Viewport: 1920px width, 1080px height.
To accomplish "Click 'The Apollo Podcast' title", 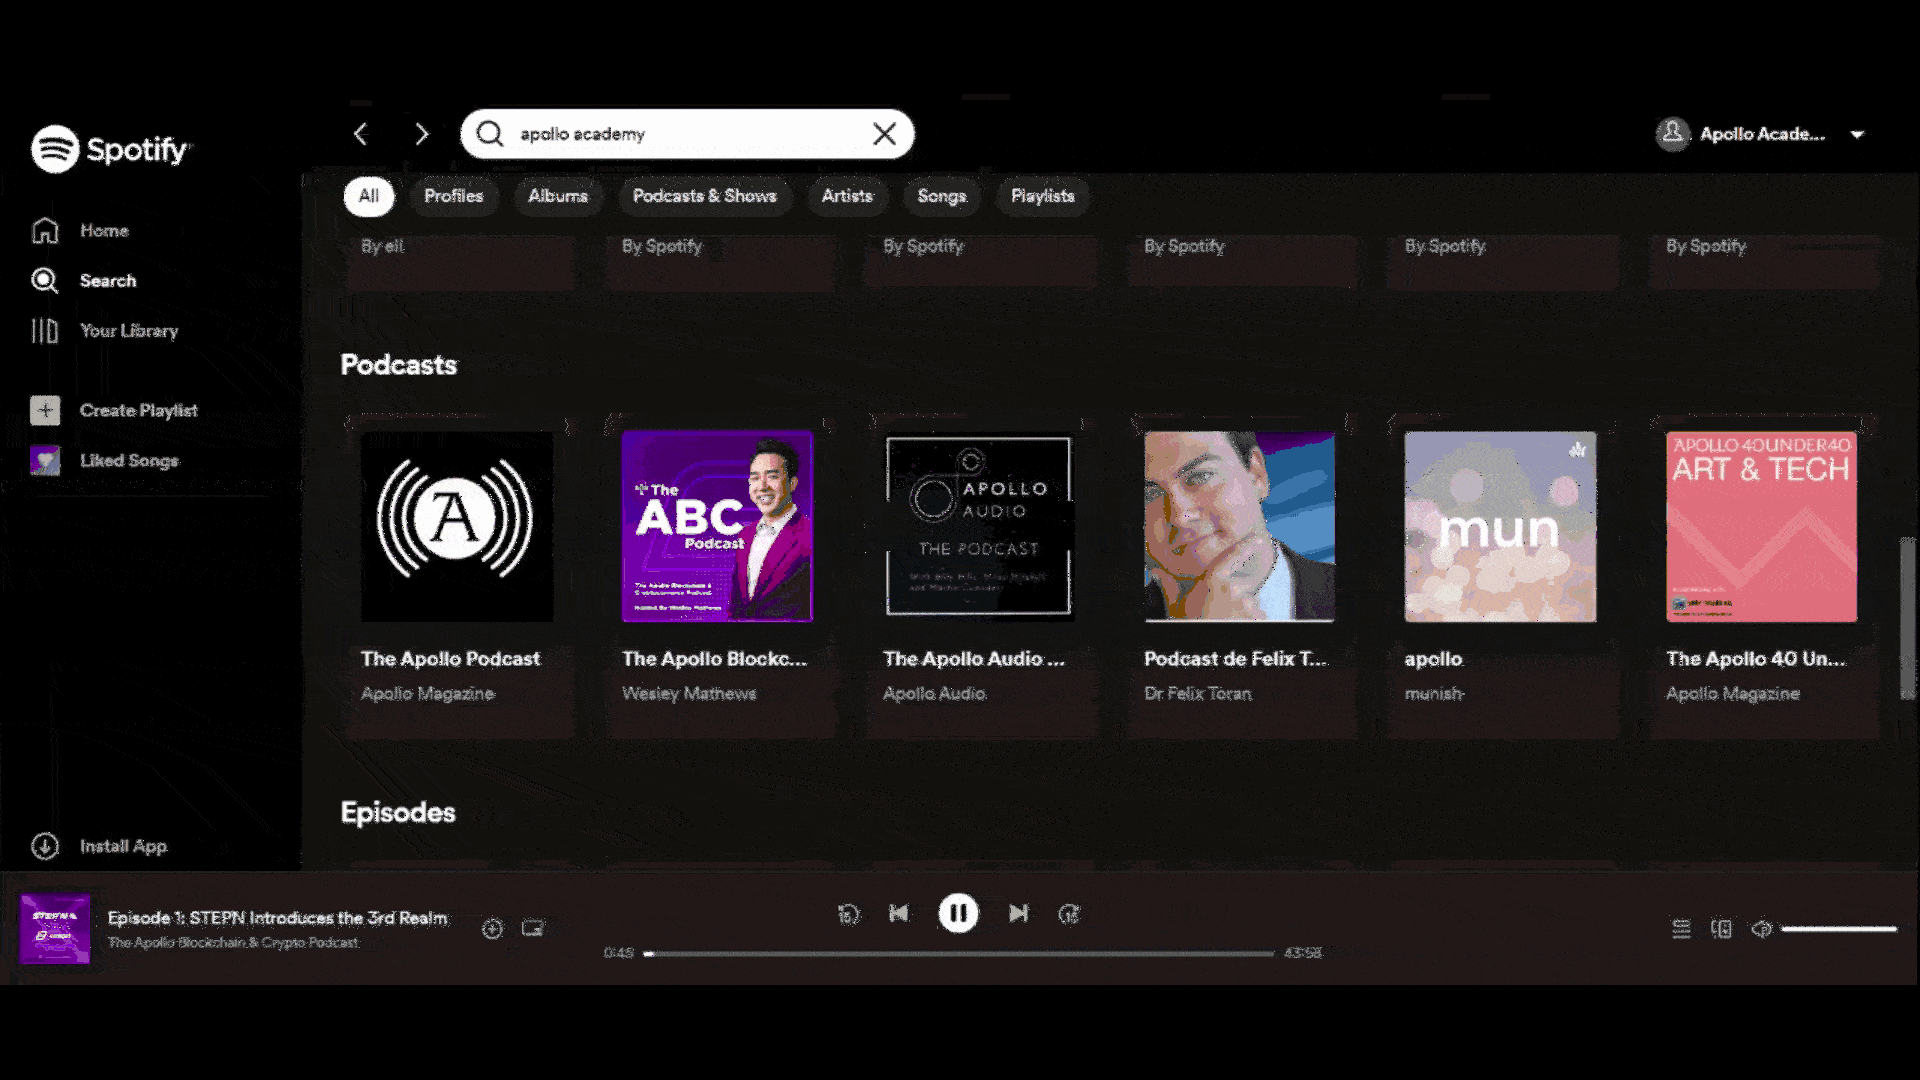I will click(x=450, y=659).
